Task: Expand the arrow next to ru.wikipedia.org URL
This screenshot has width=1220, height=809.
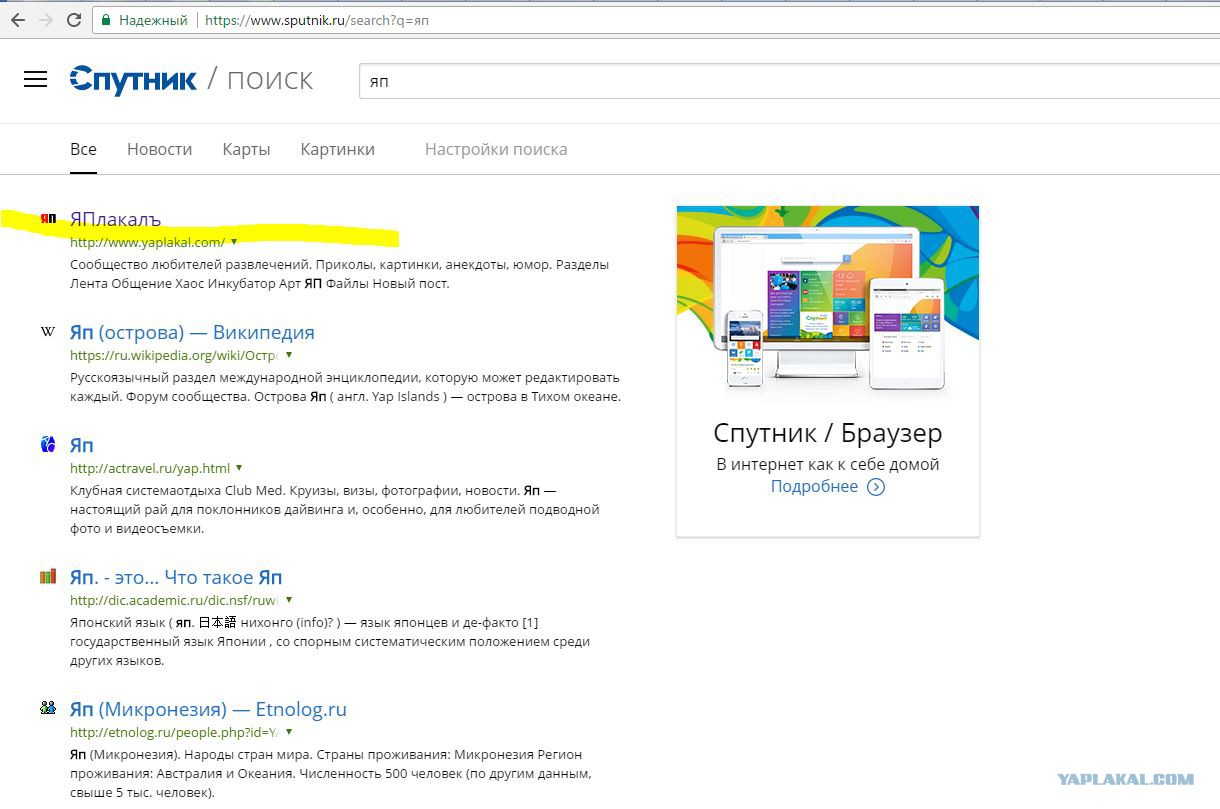Action: coord(289,354)
